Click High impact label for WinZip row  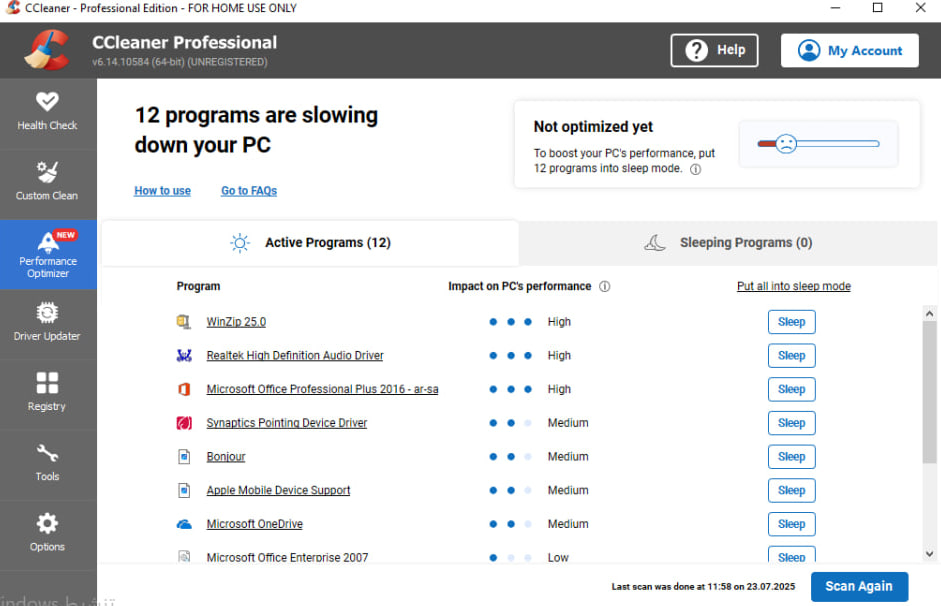click(x=559, y=322)
